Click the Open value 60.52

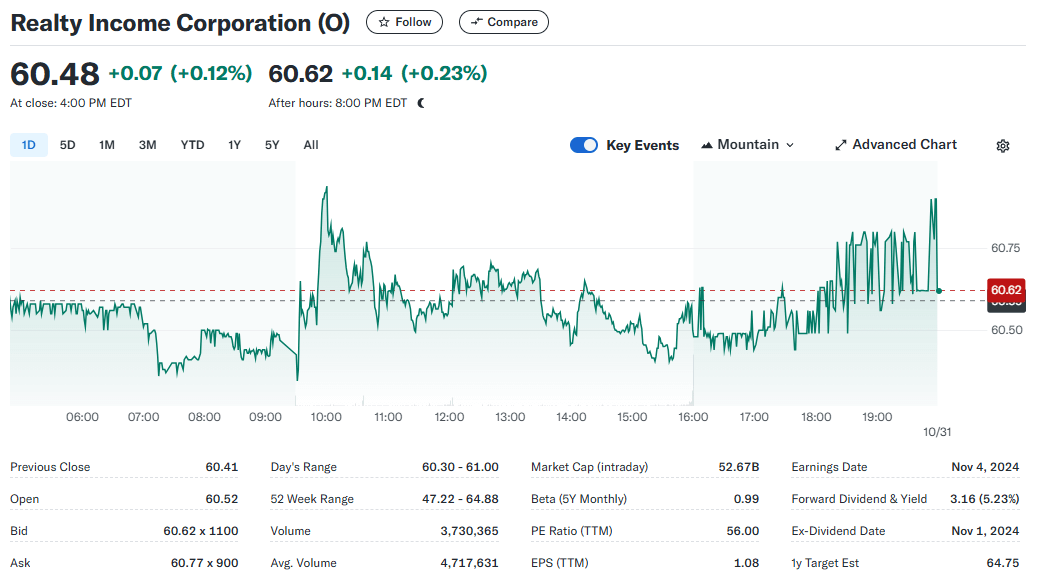pos(221,499)
